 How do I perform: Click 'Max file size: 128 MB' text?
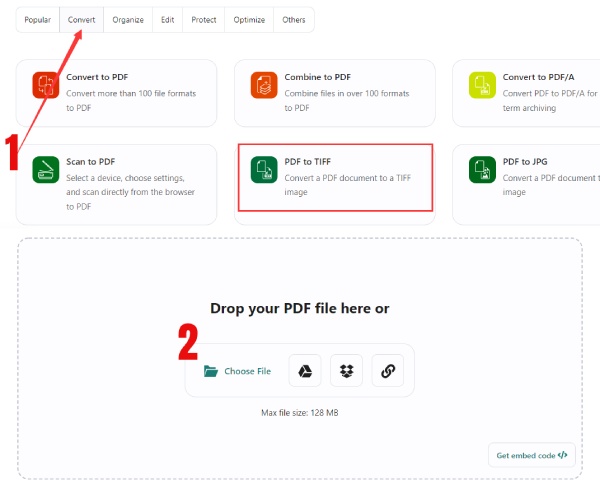300,413
